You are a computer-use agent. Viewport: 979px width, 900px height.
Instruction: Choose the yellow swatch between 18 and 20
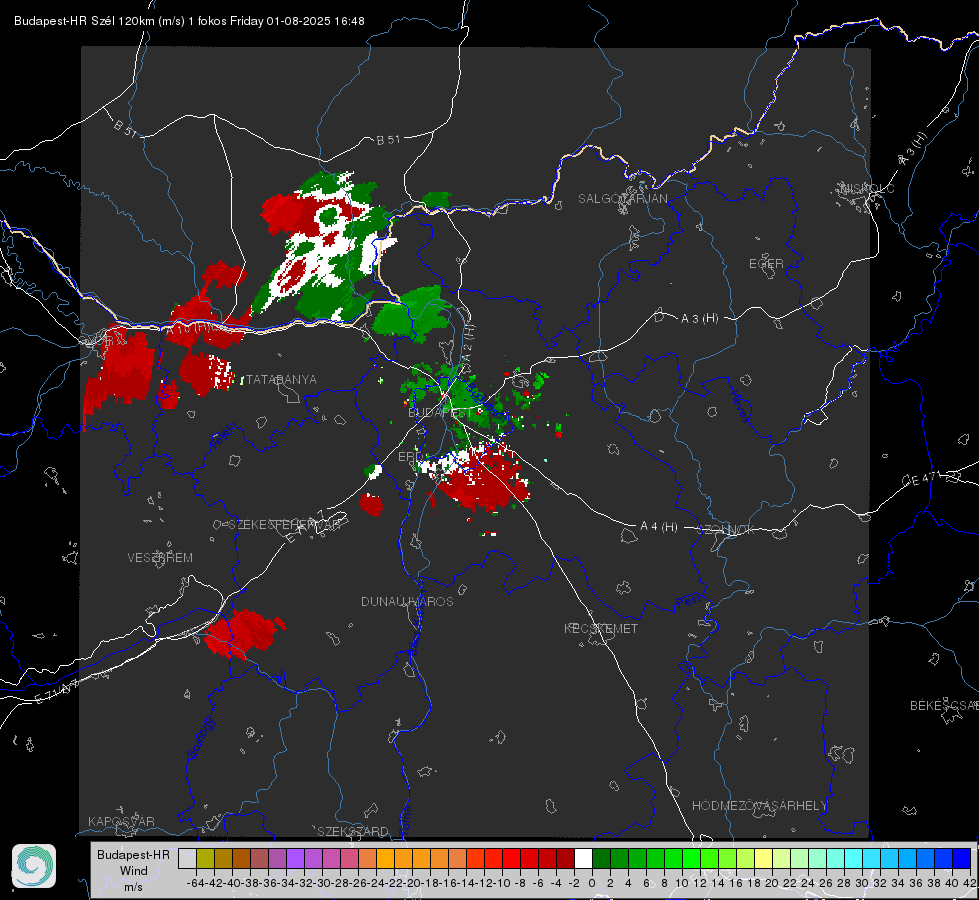[x=763, y=859]
